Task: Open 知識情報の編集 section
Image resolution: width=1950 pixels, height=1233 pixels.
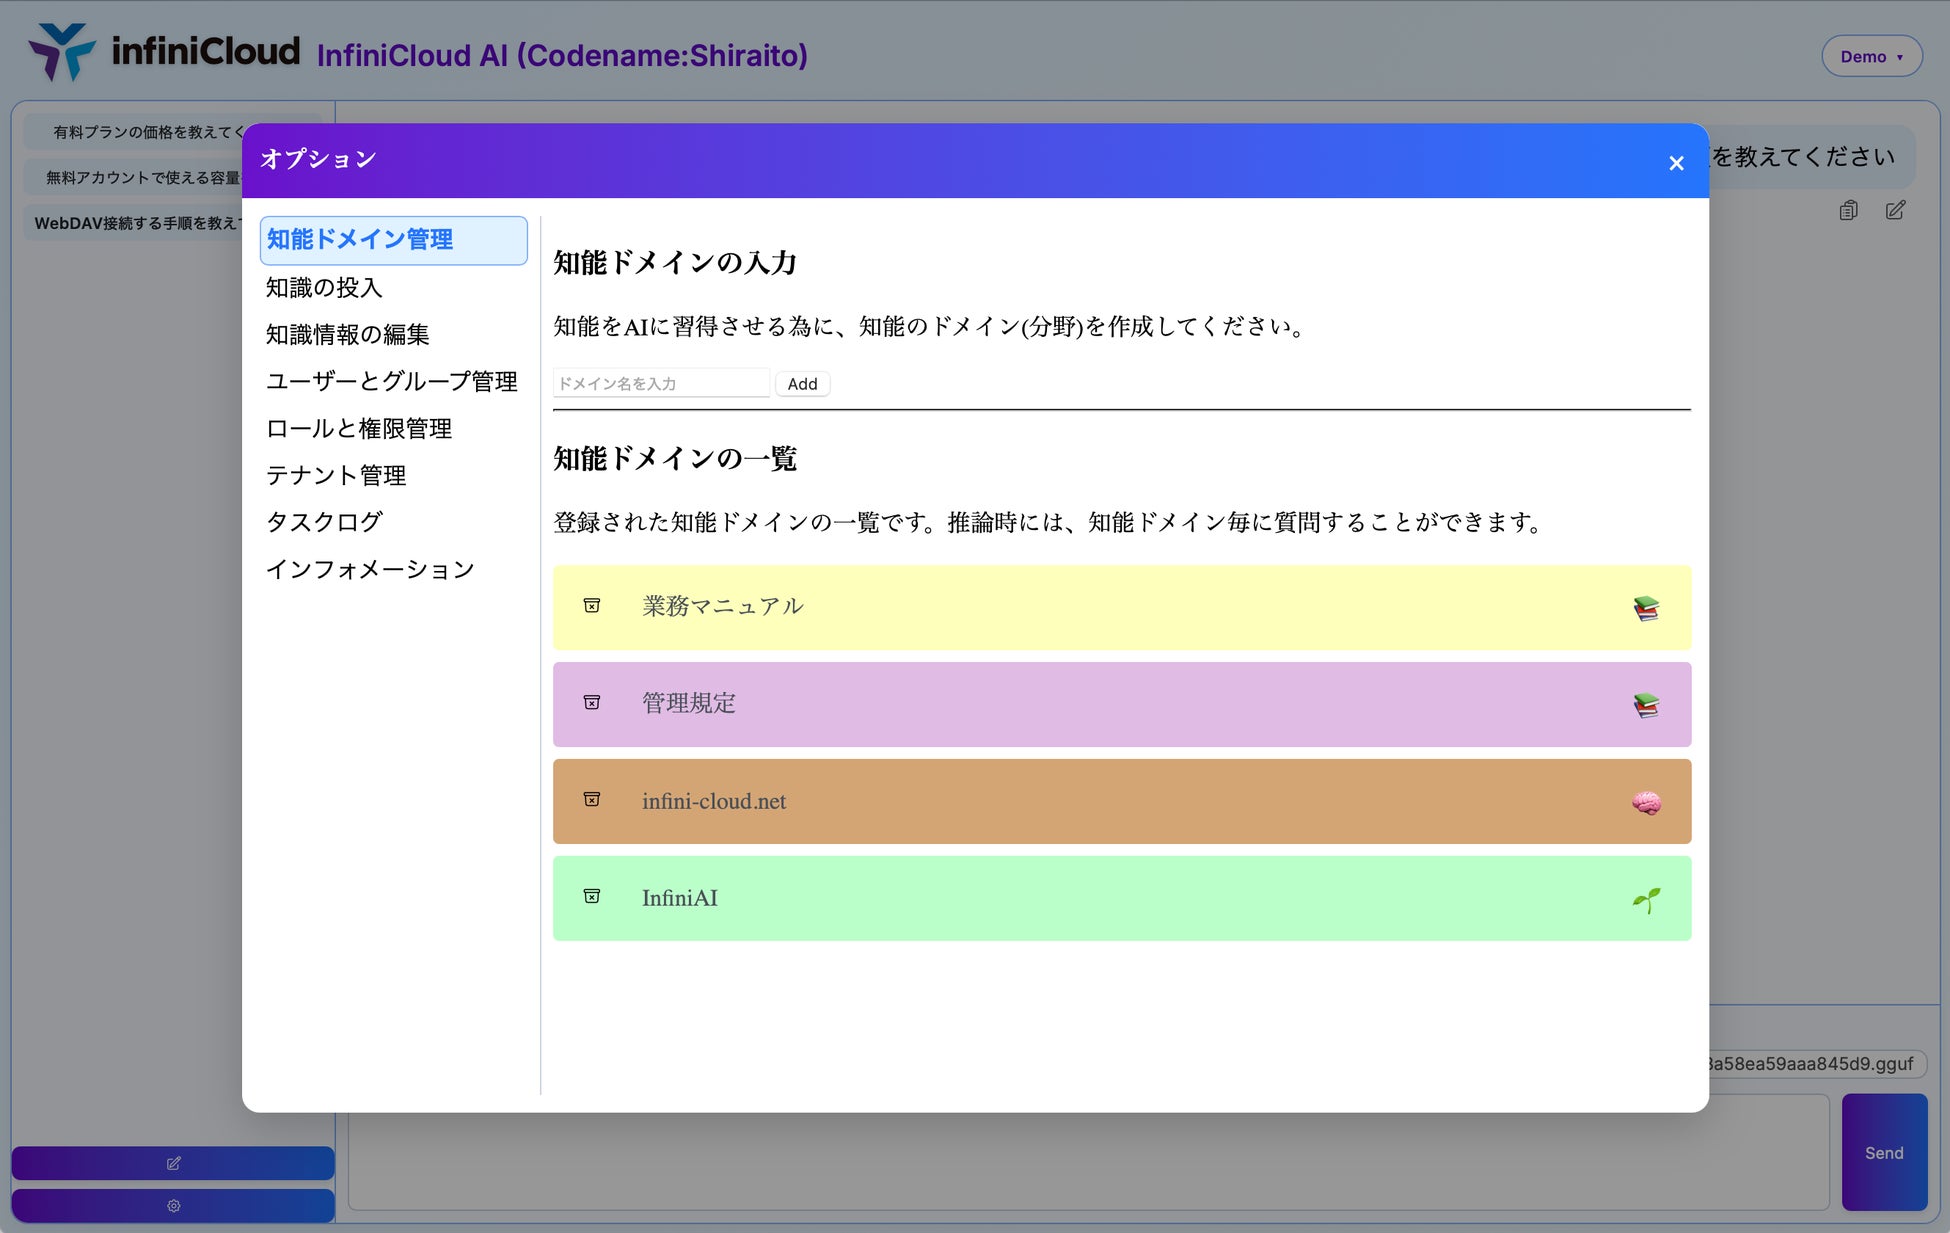Action: click(x=347, y=335)
